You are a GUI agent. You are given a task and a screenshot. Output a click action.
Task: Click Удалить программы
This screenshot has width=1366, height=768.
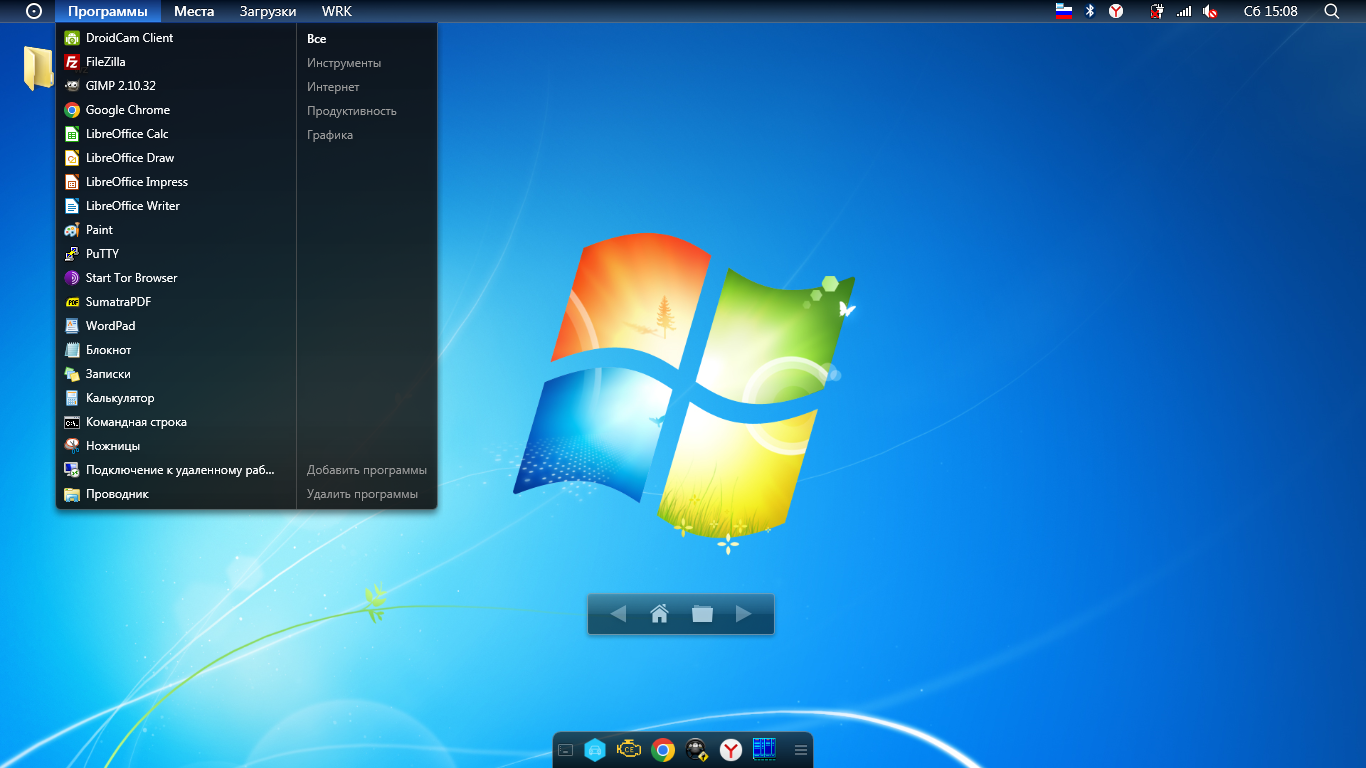[x=363, y=494]
